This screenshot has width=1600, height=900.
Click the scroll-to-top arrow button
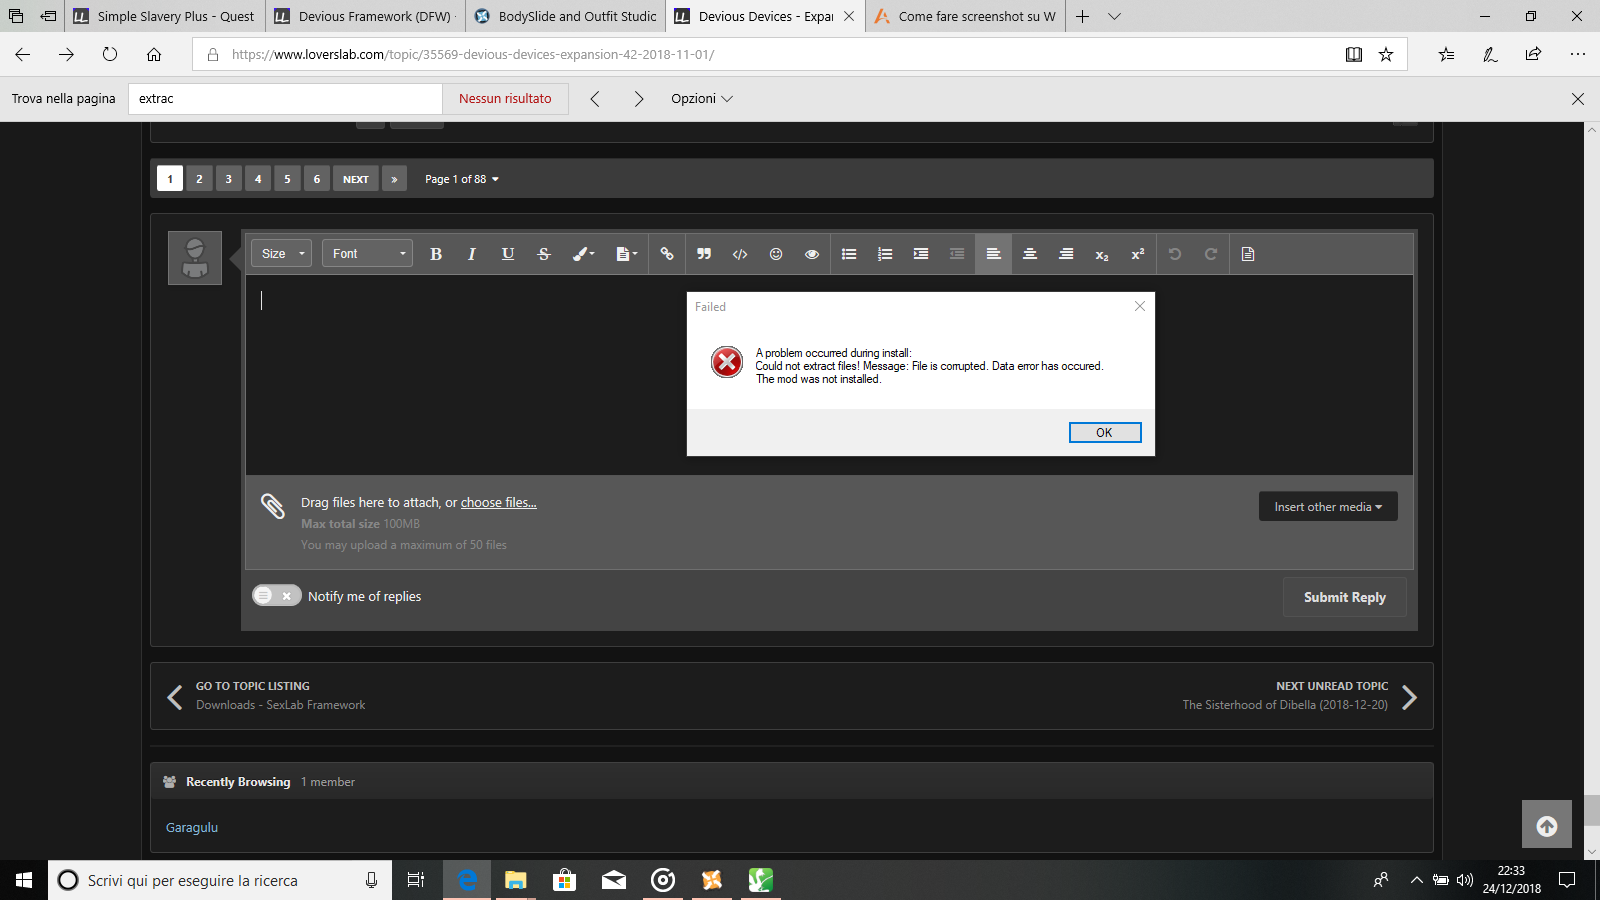click(x=1547, y=826)
